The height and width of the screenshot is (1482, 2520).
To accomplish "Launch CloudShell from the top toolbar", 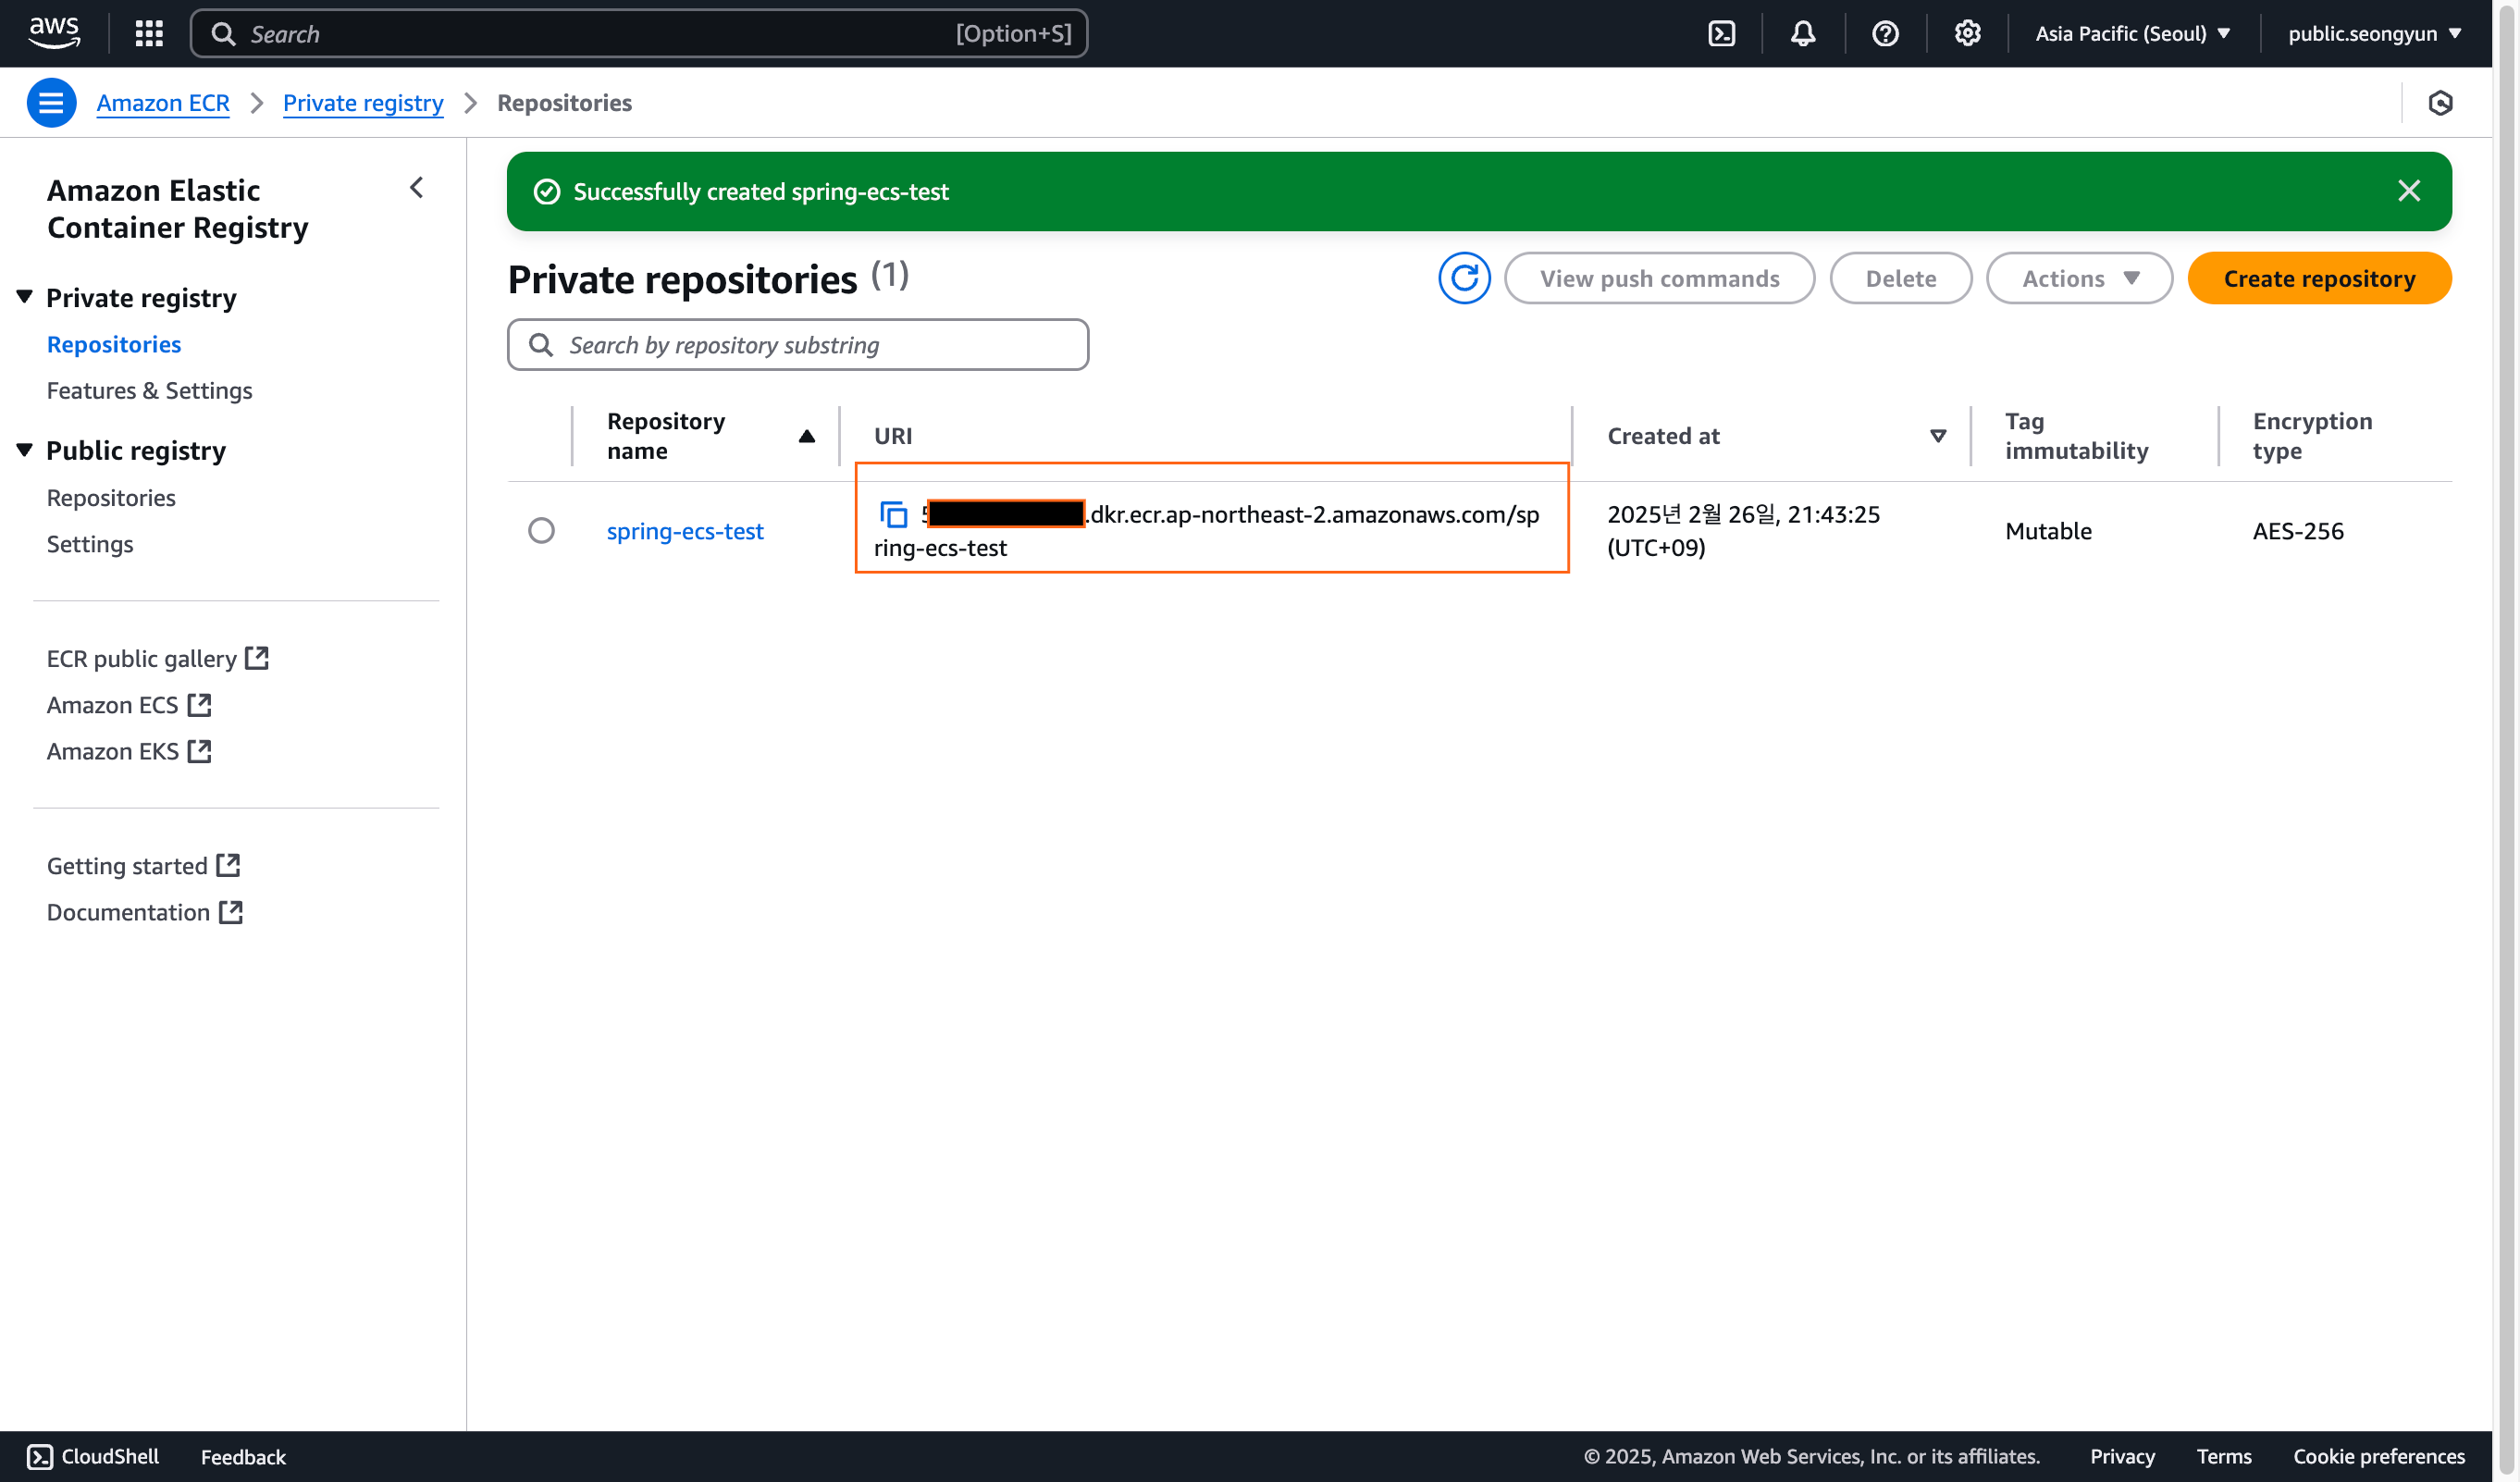I will 1722,33.
